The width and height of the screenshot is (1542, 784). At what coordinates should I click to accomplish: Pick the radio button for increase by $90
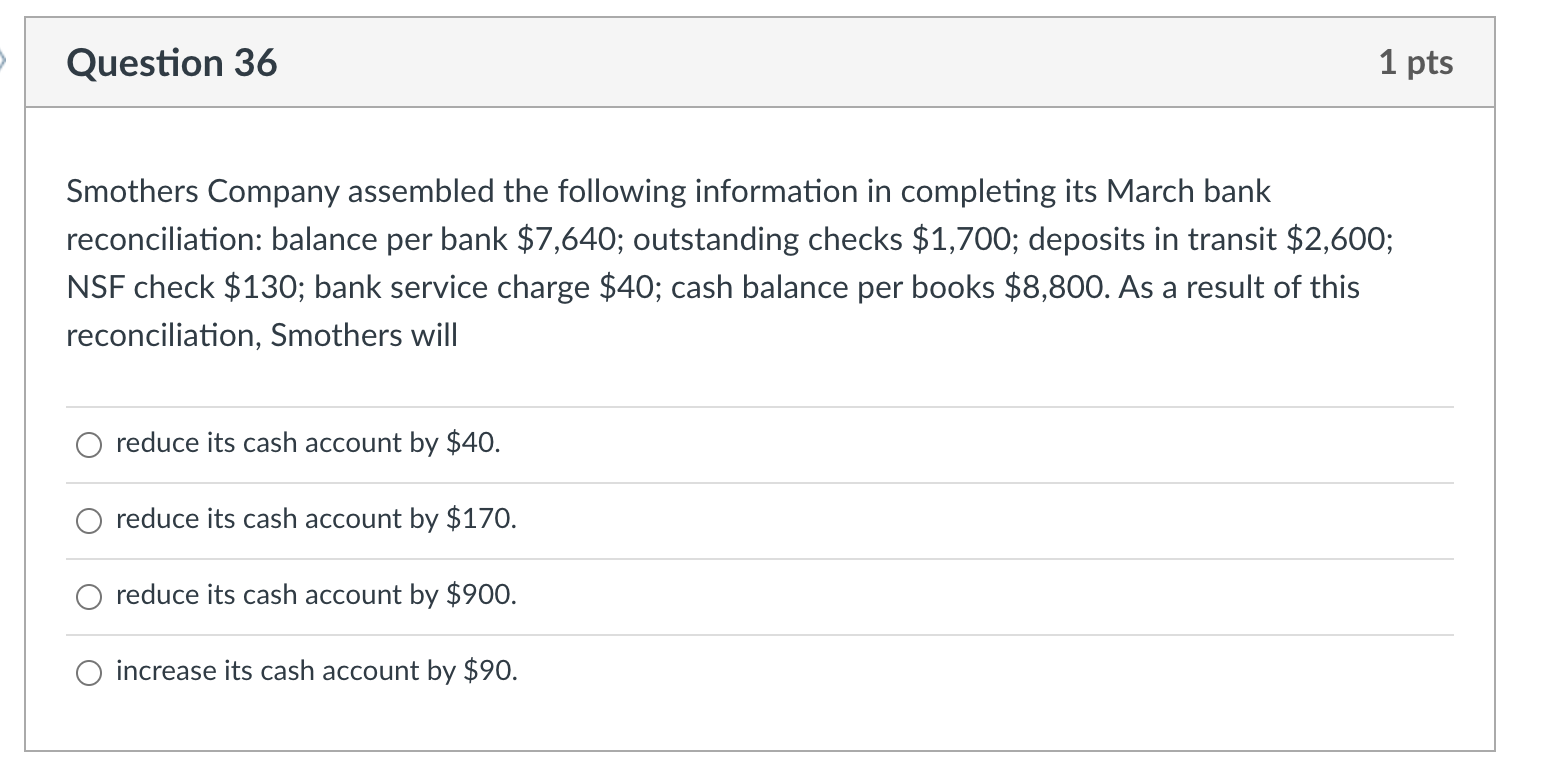[x=88, y=673]
